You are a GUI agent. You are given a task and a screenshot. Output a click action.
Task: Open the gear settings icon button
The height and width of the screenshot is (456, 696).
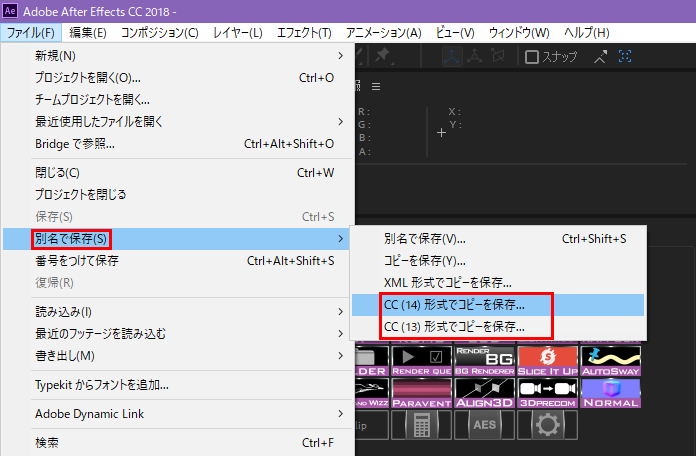[x=548, y=424]
